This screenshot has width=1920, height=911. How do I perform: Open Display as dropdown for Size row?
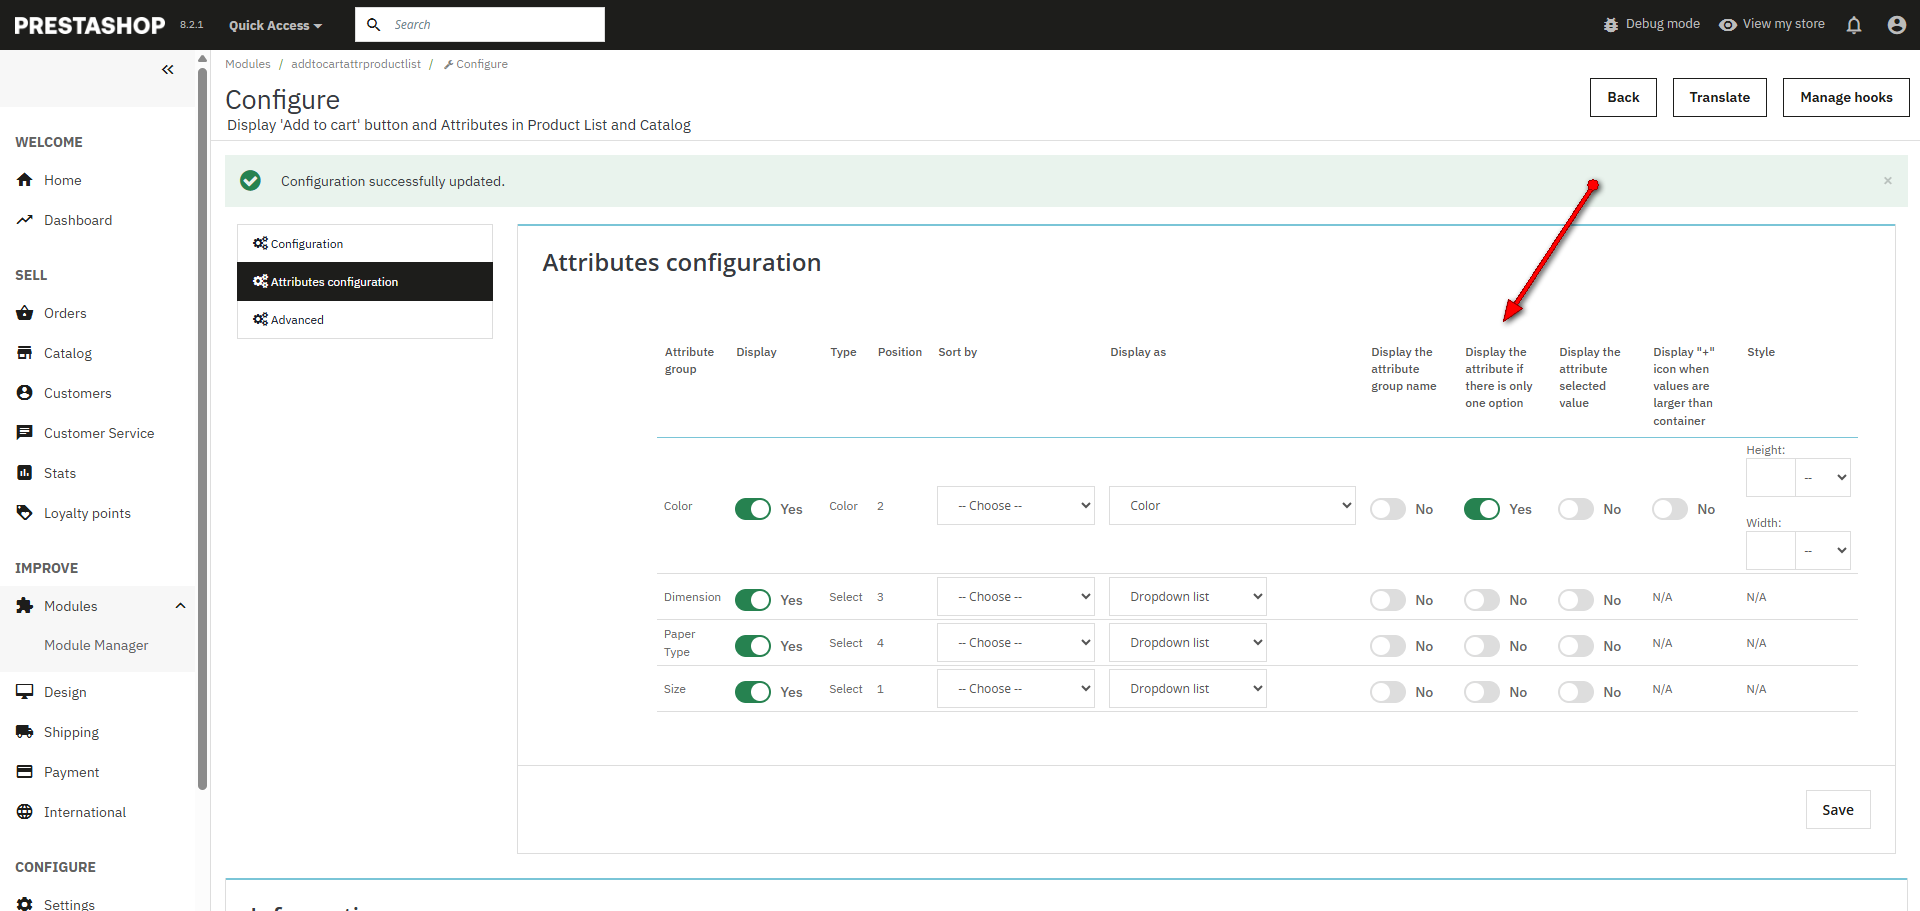tap(1187, 689)
